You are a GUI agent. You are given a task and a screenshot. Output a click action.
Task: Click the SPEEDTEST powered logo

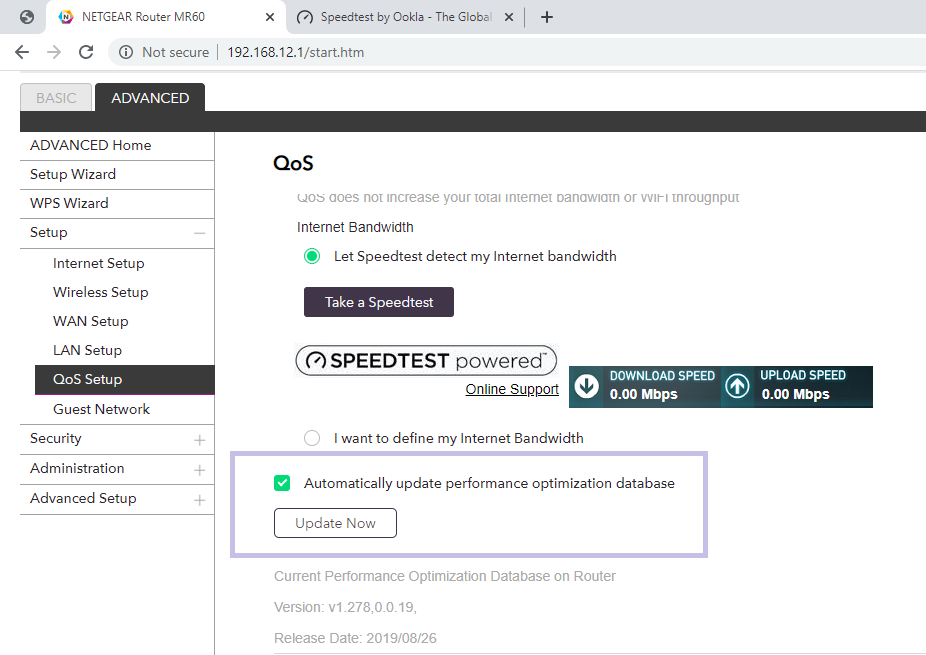pos(426,360)
